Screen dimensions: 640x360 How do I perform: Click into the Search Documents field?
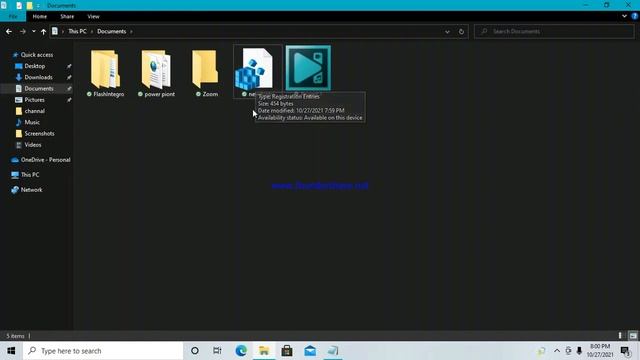tap(554, 31)
